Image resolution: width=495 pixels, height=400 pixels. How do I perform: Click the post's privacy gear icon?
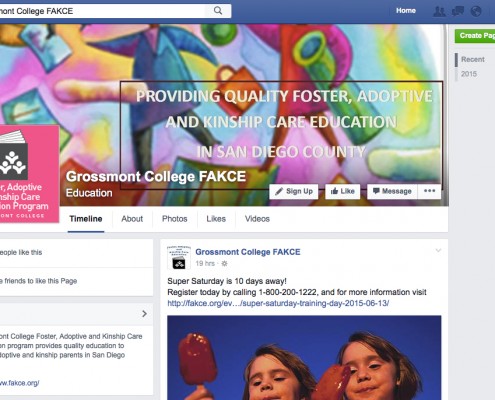(x=224, y=263)
